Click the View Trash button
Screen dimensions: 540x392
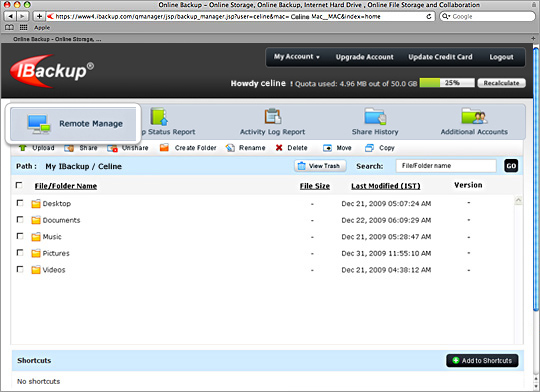point(320,166)
